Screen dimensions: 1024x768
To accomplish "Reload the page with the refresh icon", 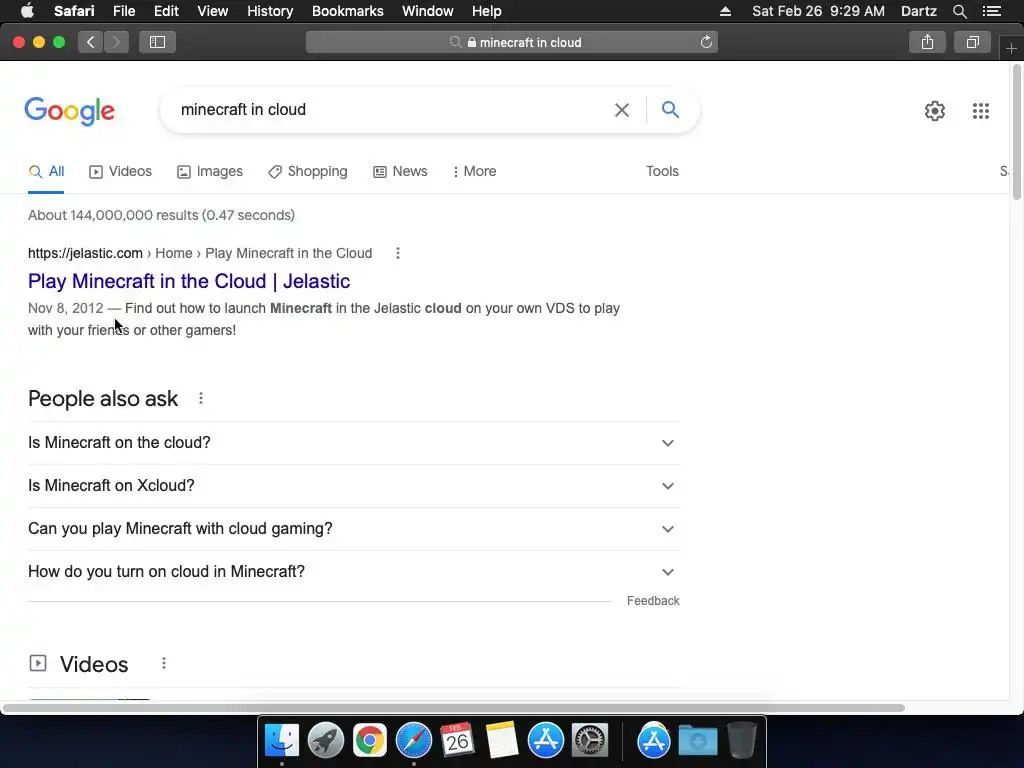I will [x=706, y=42].
